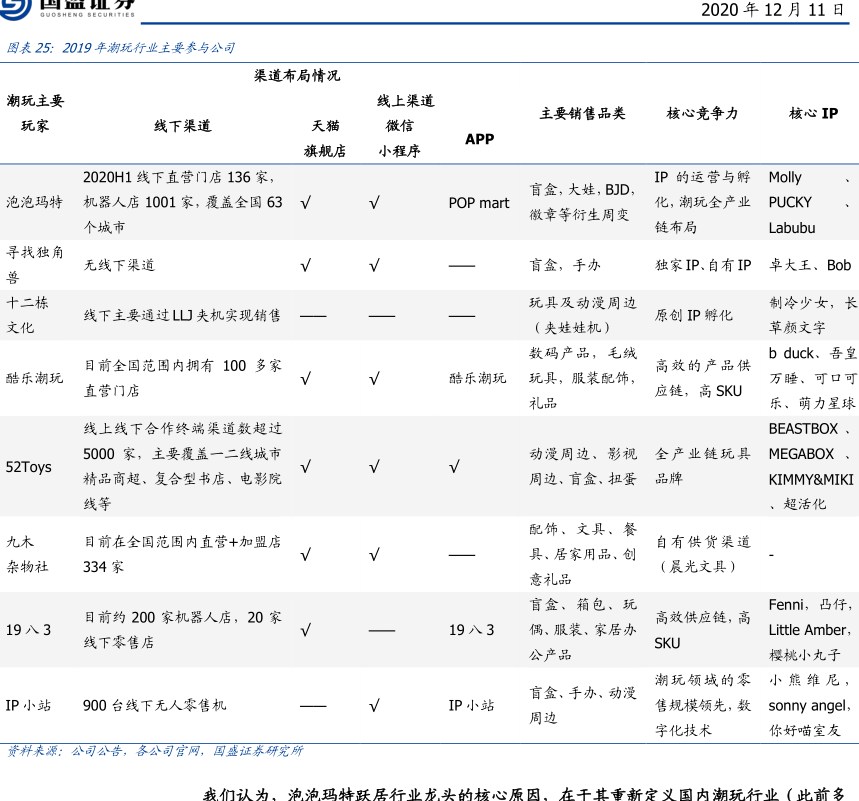The image size is (859, 801).
Task: Click the 线上线下合作终端渠道数超过 5000 家 cell
Action: [x=182, y=466]
